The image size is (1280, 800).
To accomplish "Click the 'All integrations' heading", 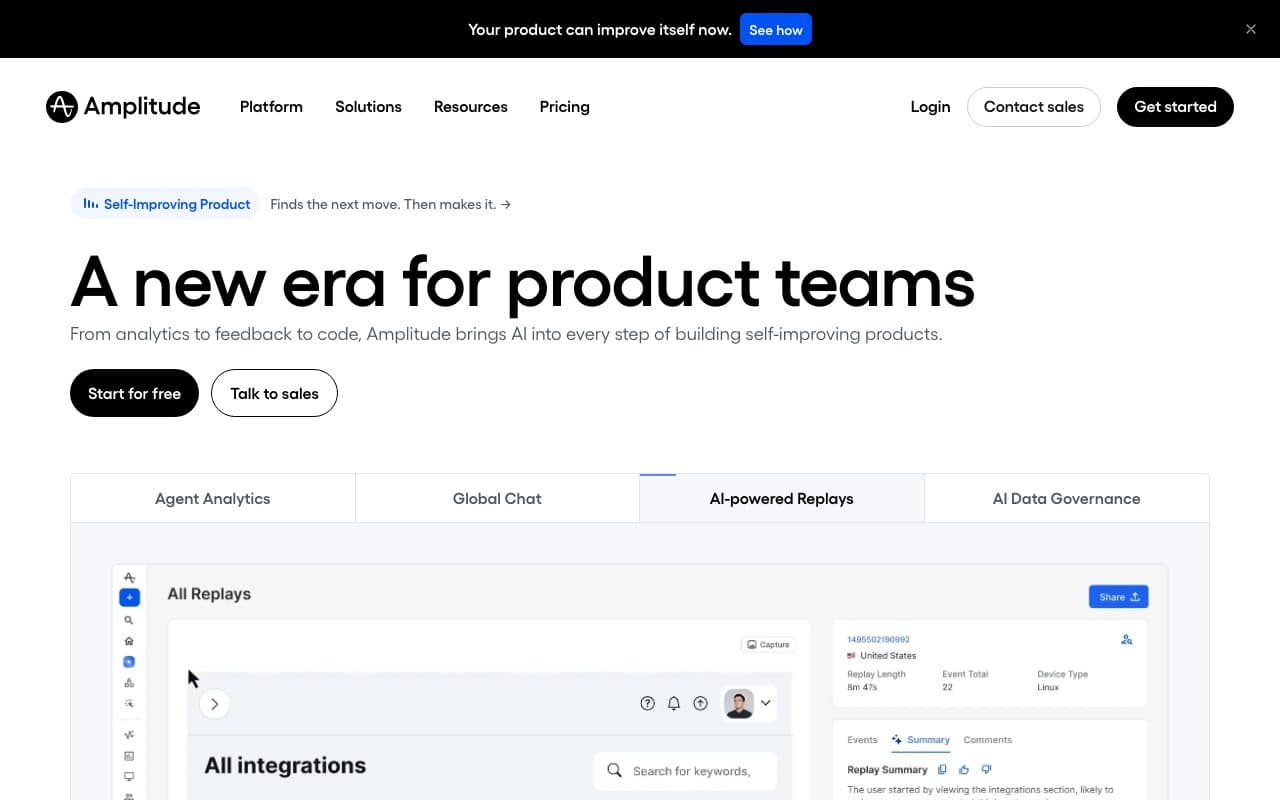I will click(x=285, y=766).
